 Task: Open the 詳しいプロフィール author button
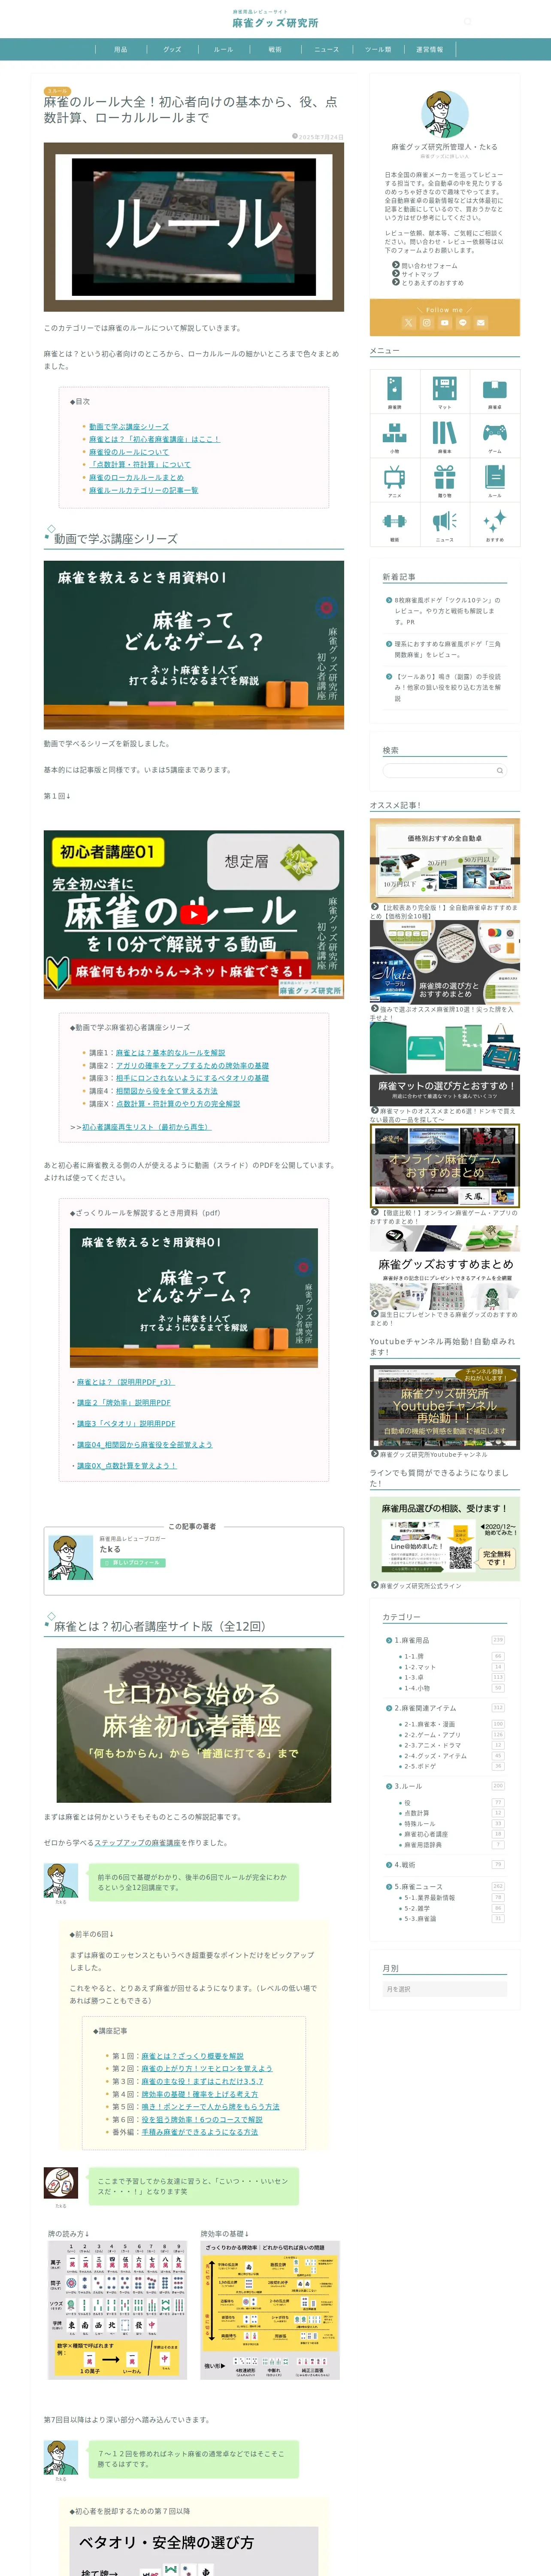(132, 1563)
